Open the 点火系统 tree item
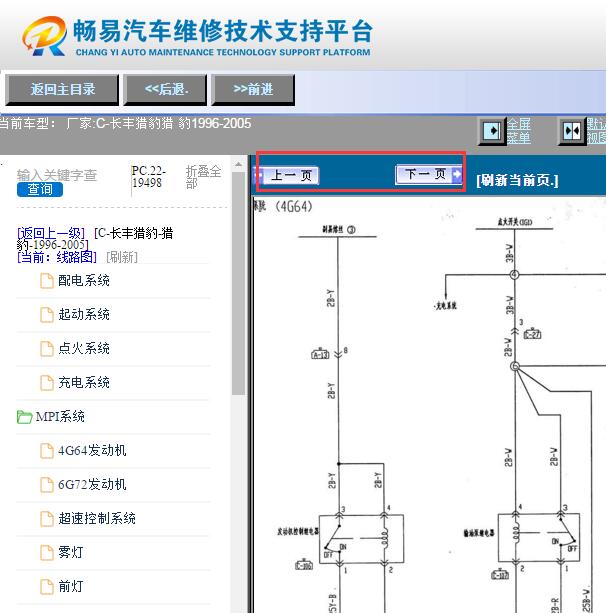Viewport: 606px width, 613px height. [84, 348]
